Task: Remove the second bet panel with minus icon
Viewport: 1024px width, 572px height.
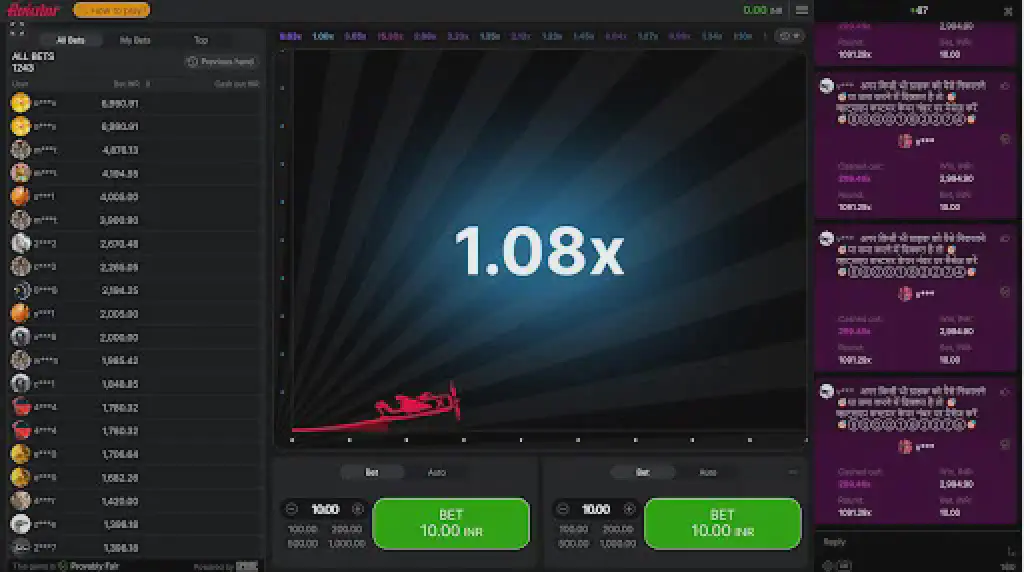Action: 793,472
